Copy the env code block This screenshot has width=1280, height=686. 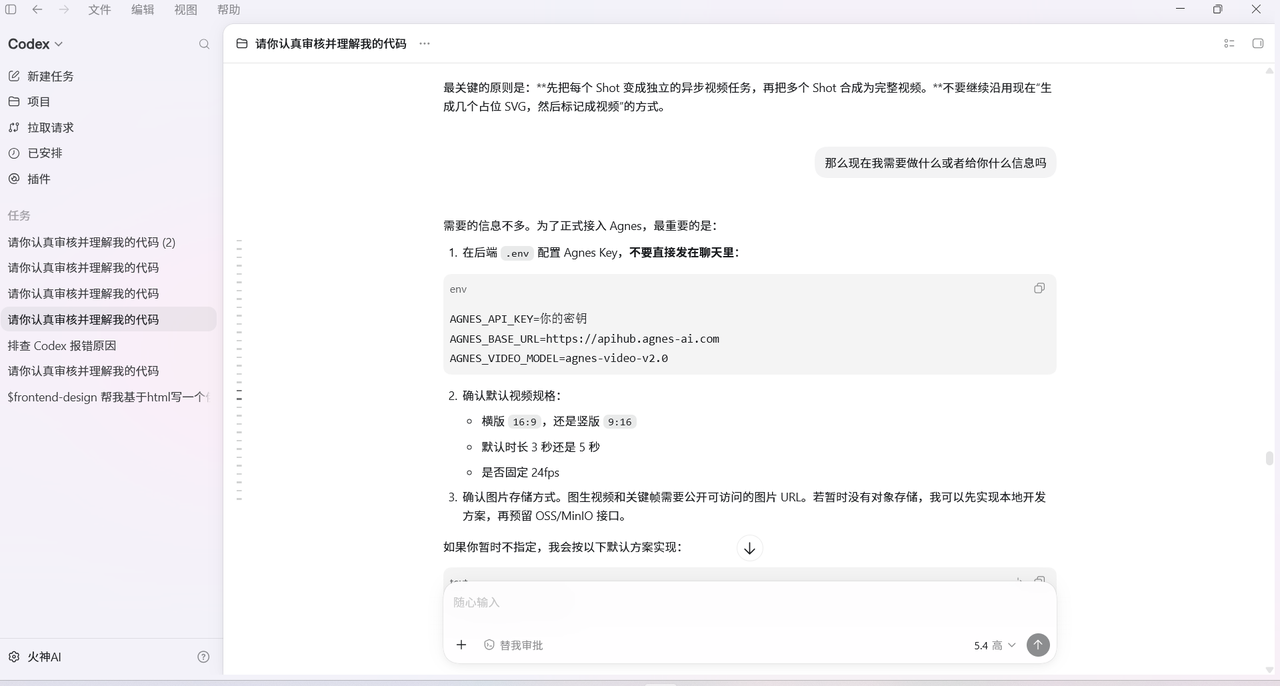pos(1039,288)
